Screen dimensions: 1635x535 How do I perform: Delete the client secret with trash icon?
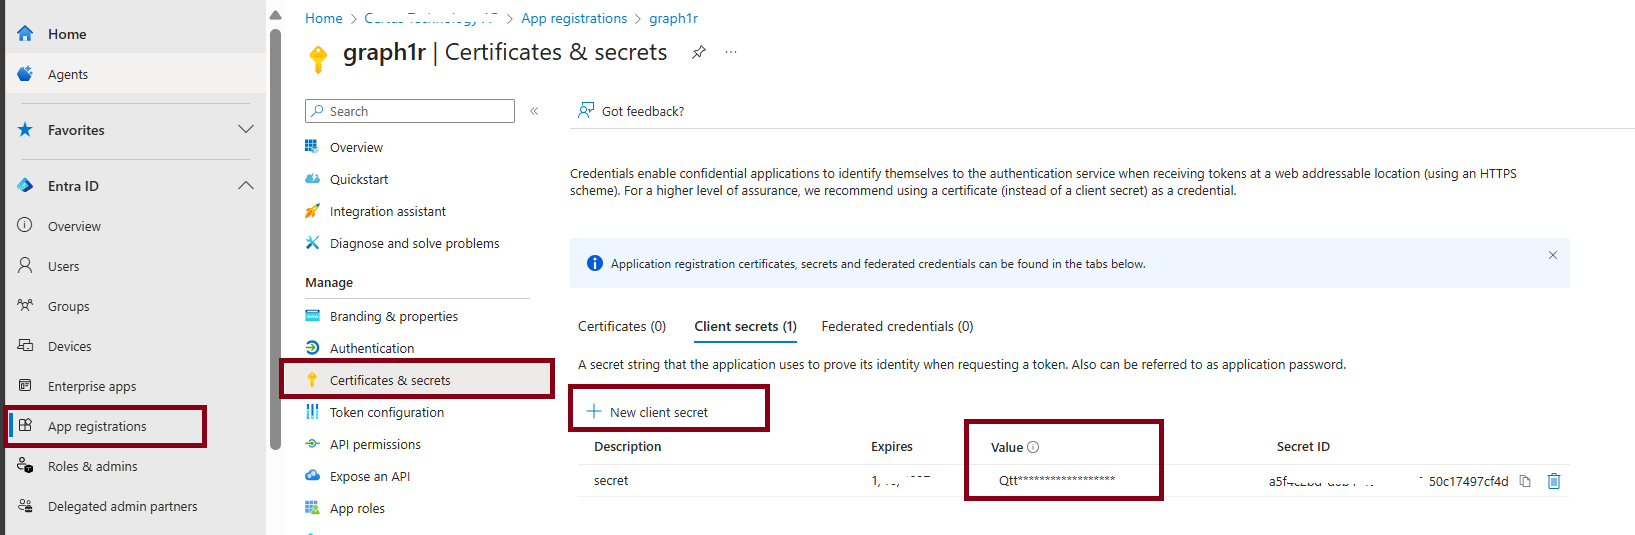coord(1554,481)
